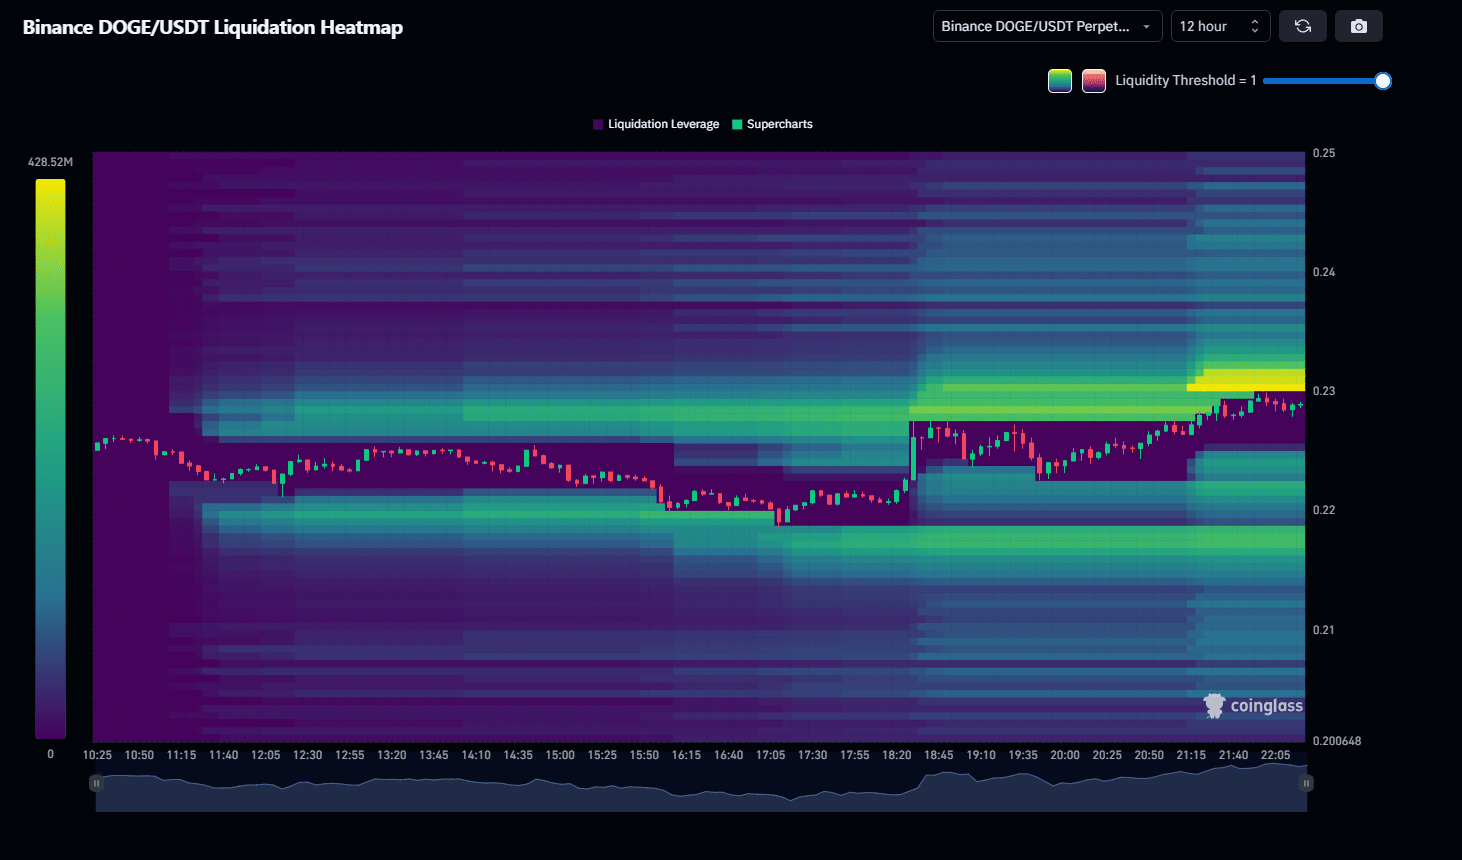Click the purple Liquidation Leverage legend square
The height and width of the screenshot is (860, 1462).
click(598, 125)
